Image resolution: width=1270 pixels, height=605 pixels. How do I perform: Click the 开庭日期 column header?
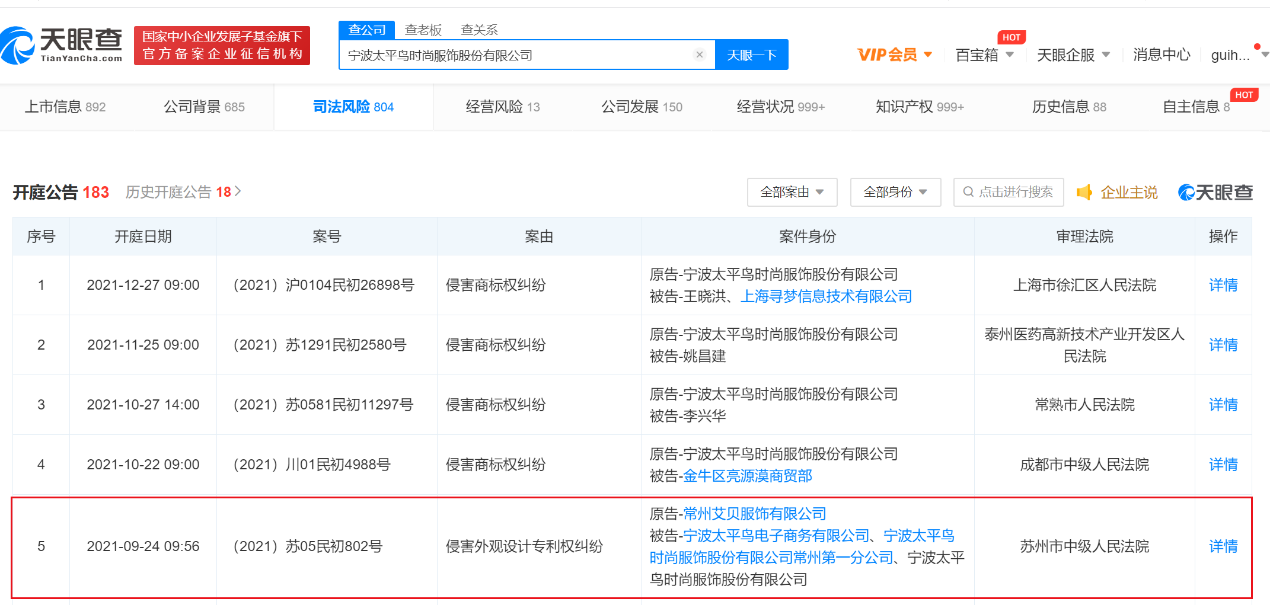143,237
